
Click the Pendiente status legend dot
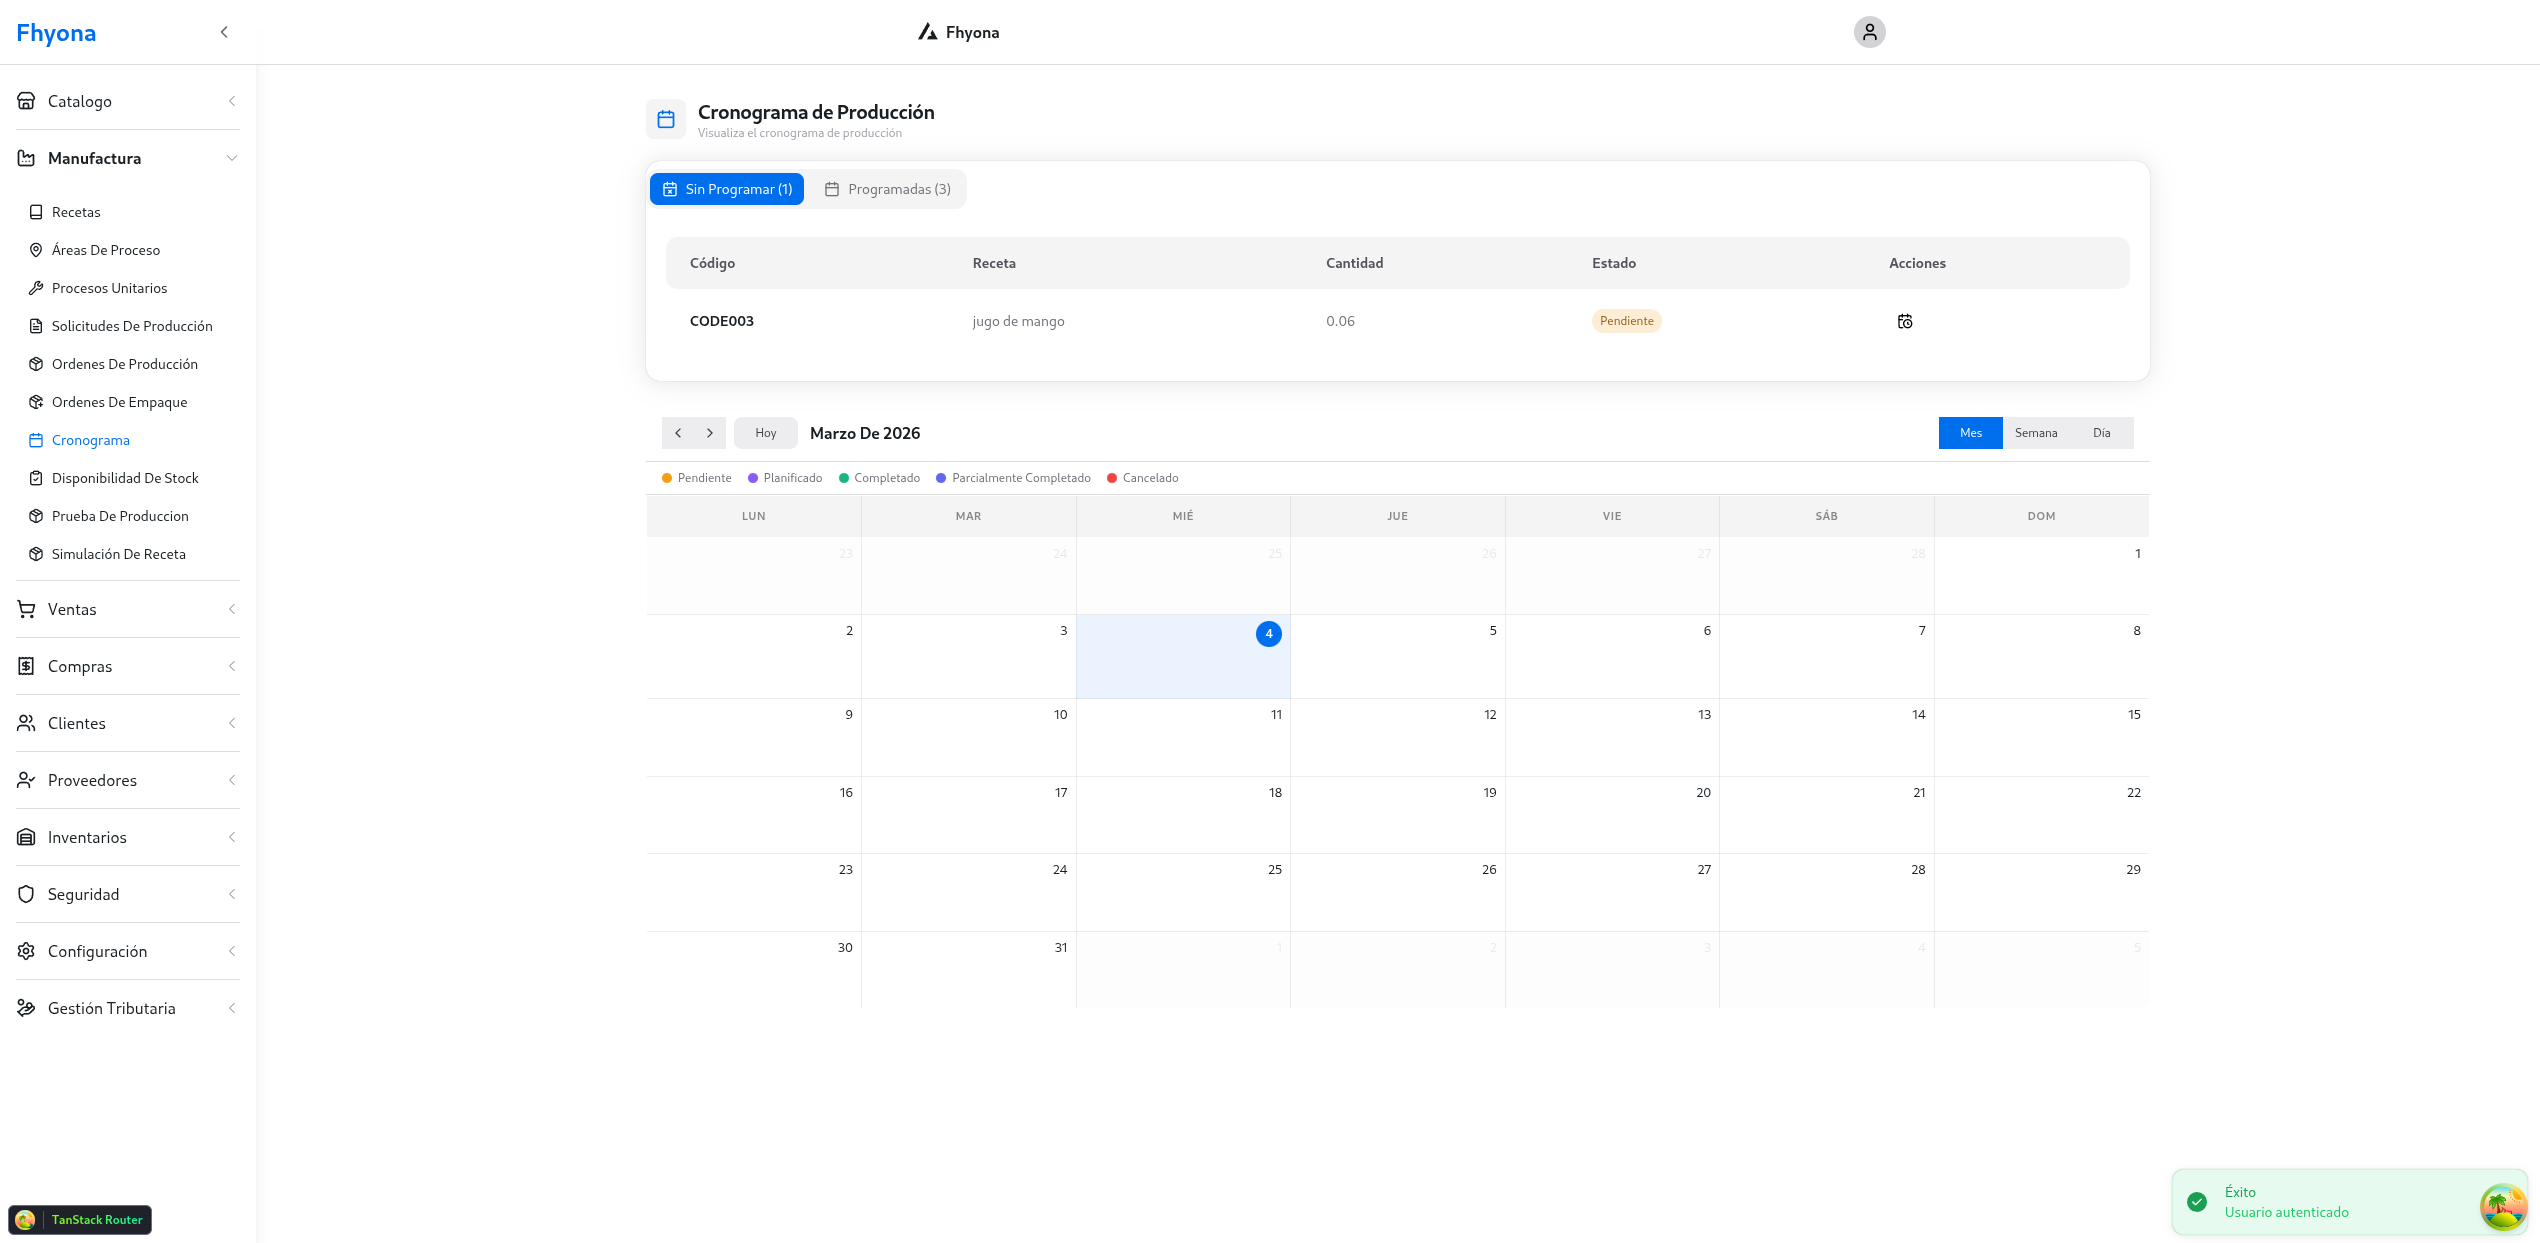pos(667,478)
